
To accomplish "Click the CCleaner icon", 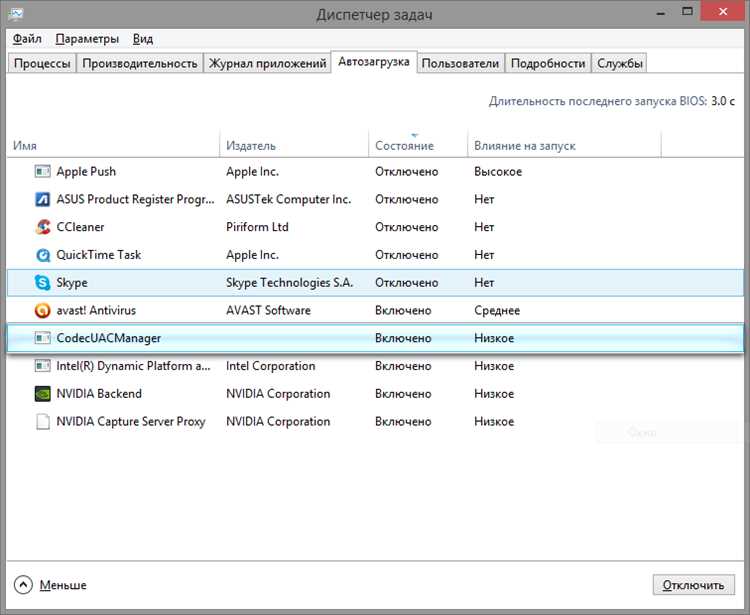I will click(x=43, y=227).
